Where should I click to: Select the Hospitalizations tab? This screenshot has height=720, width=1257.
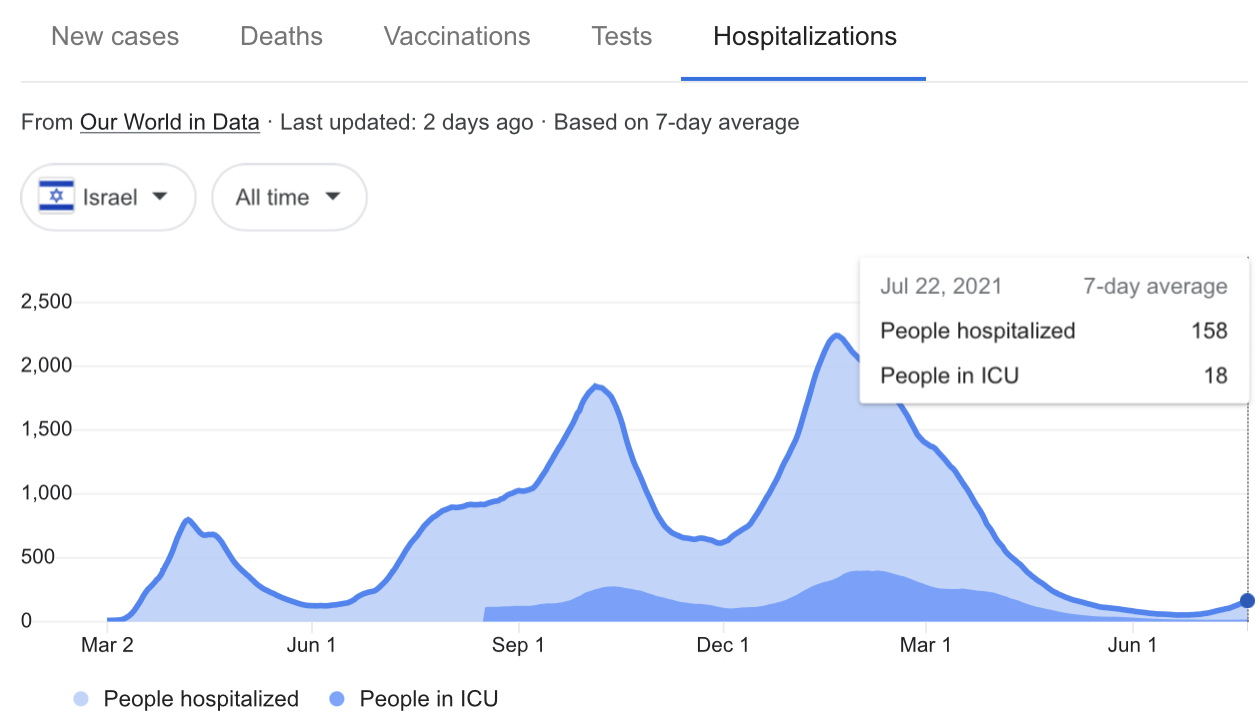pyautogui.click(x=804, y=37)
